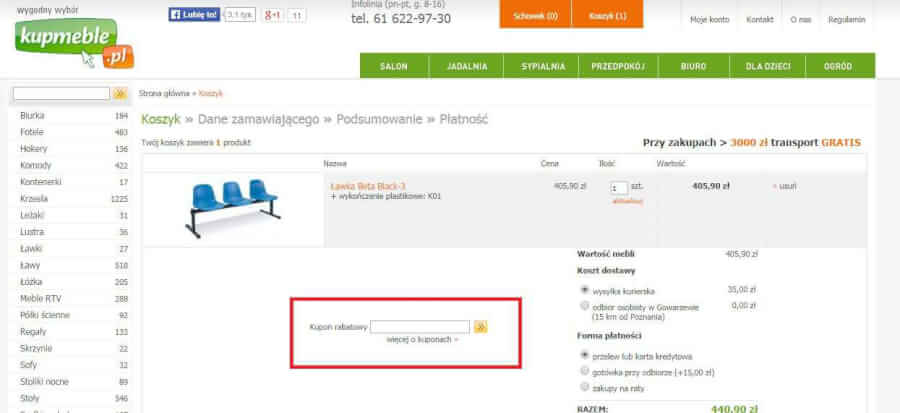The image size is (900, 413).
Task: Select gotówka przy odbiorze payment
Action: pyautogui.click(x=585, y=371)
